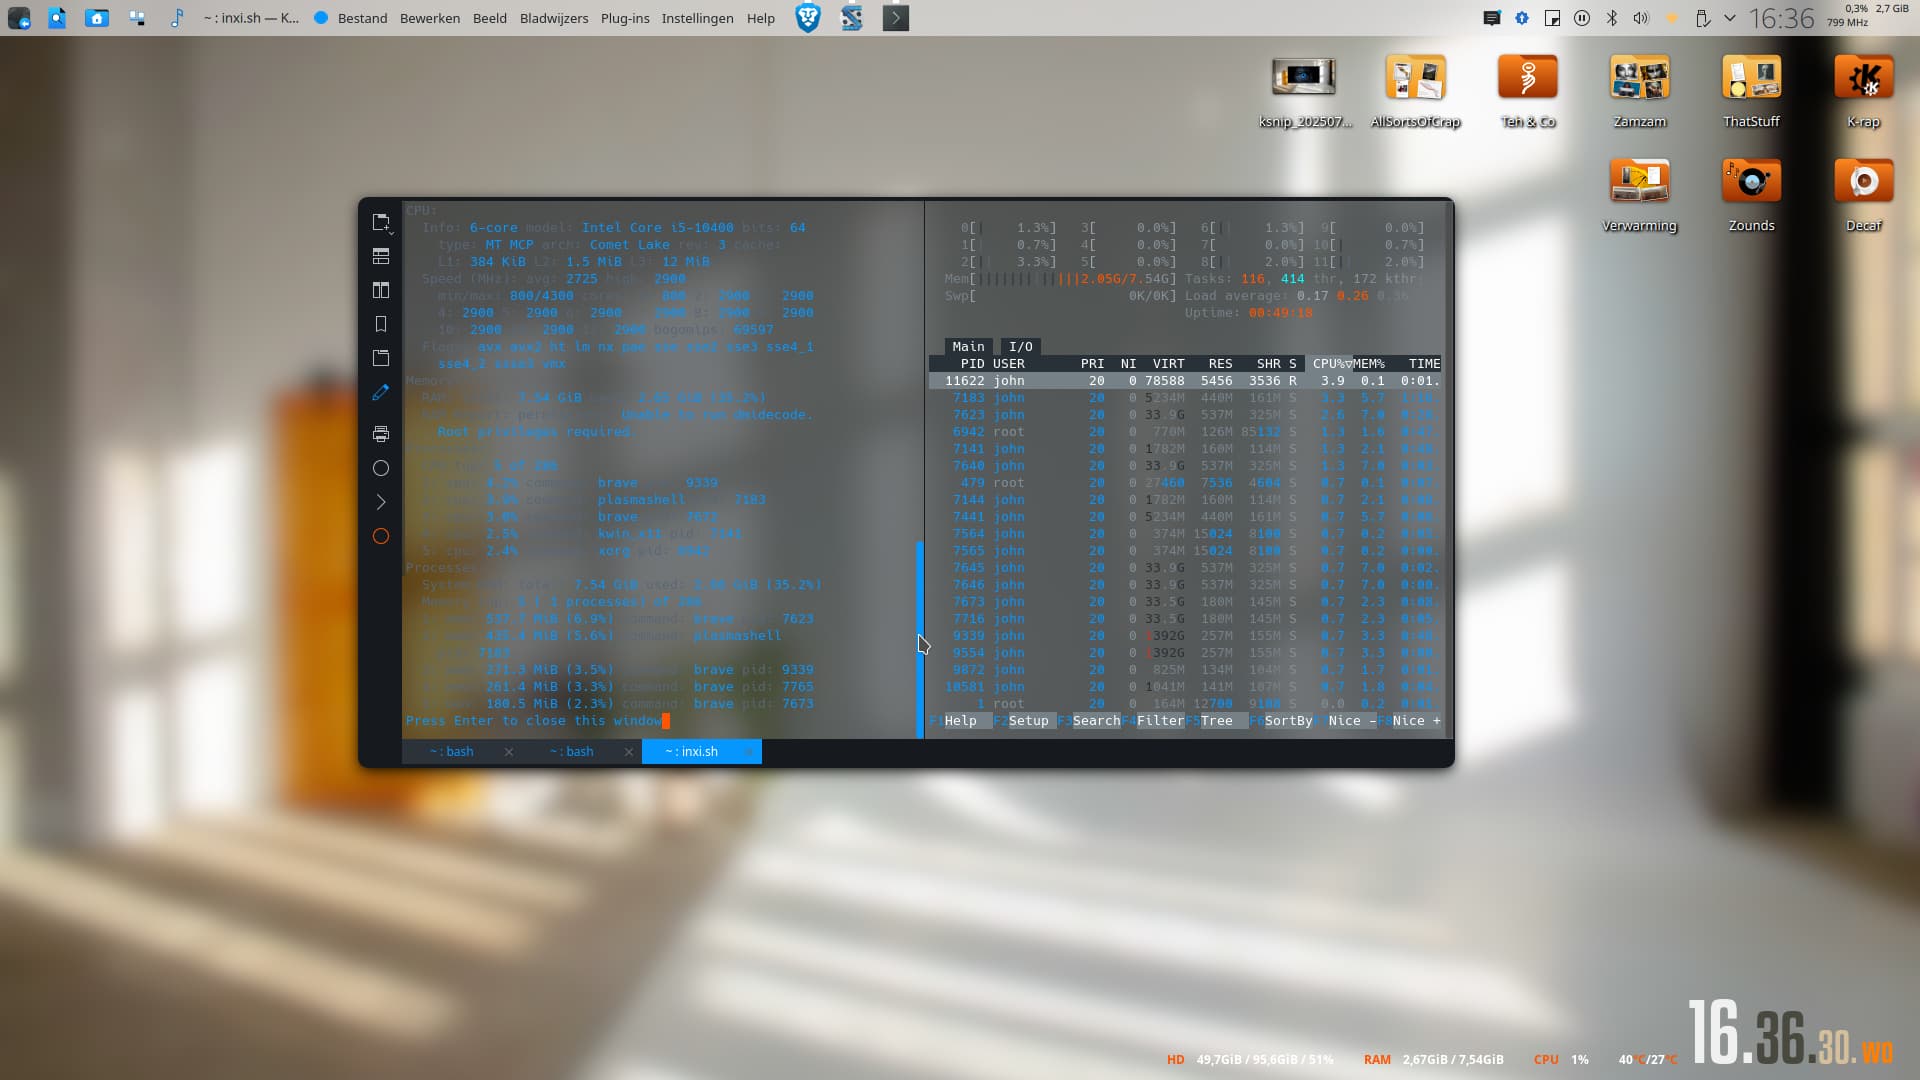Open the Bladwijzers menu

pyautogui.click(x=553, y=18)
